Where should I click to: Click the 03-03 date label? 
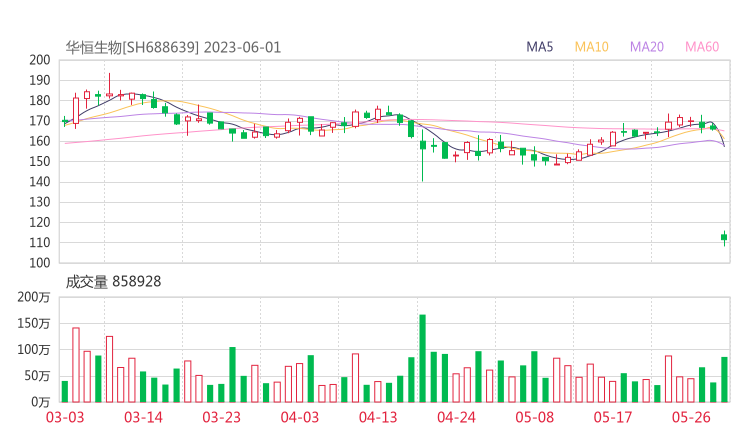(x=65, y=417)
